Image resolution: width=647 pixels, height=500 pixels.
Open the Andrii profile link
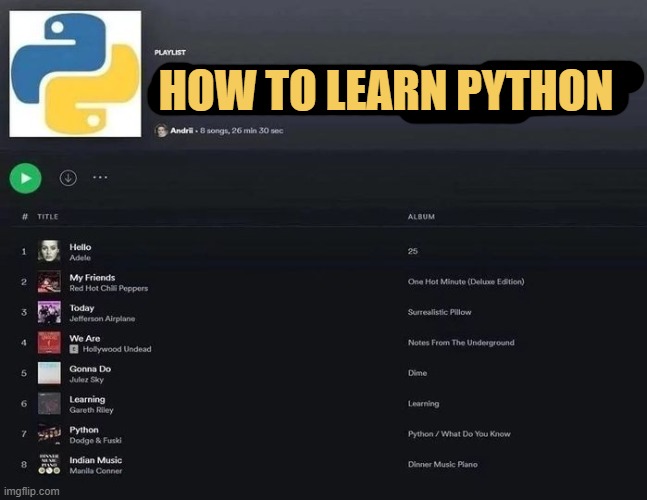(x=182, y=130)
